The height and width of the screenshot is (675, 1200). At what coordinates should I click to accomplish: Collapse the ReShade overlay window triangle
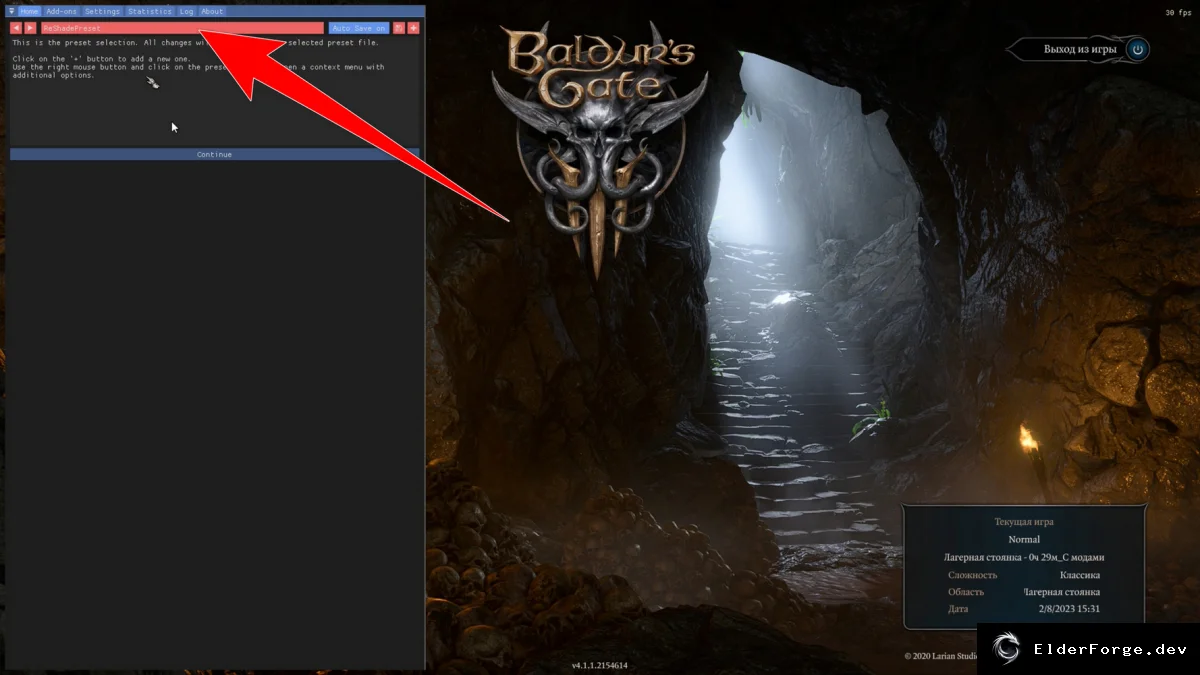click(x=11, y=11)
